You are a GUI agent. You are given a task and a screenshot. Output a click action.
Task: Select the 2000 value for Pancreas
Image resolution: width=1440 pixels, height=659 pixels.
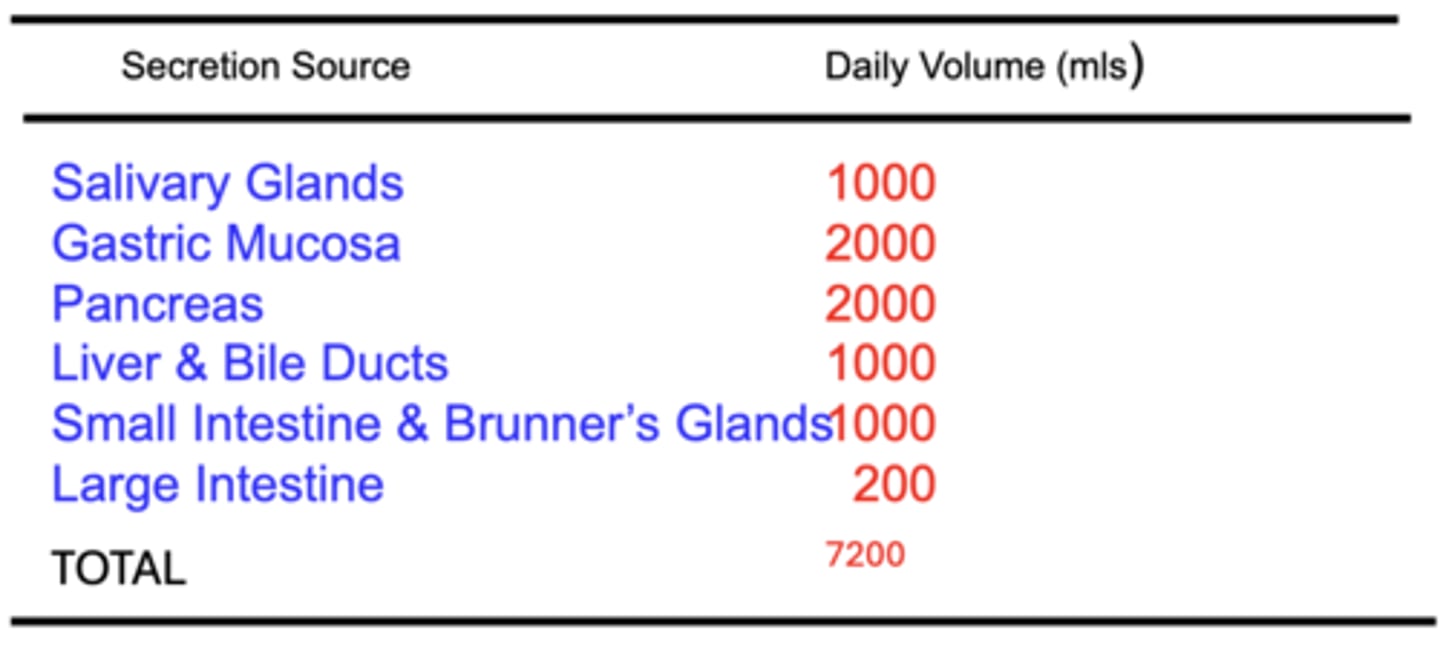click(880, 304)
